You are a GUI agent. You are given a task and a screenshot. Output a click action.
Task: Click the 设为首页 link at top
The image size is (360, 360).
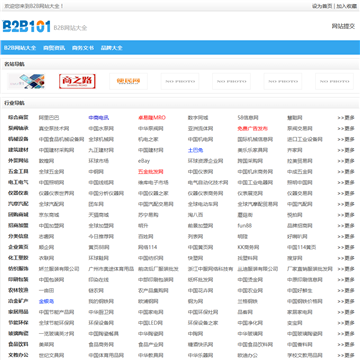(x=322, y=6)
